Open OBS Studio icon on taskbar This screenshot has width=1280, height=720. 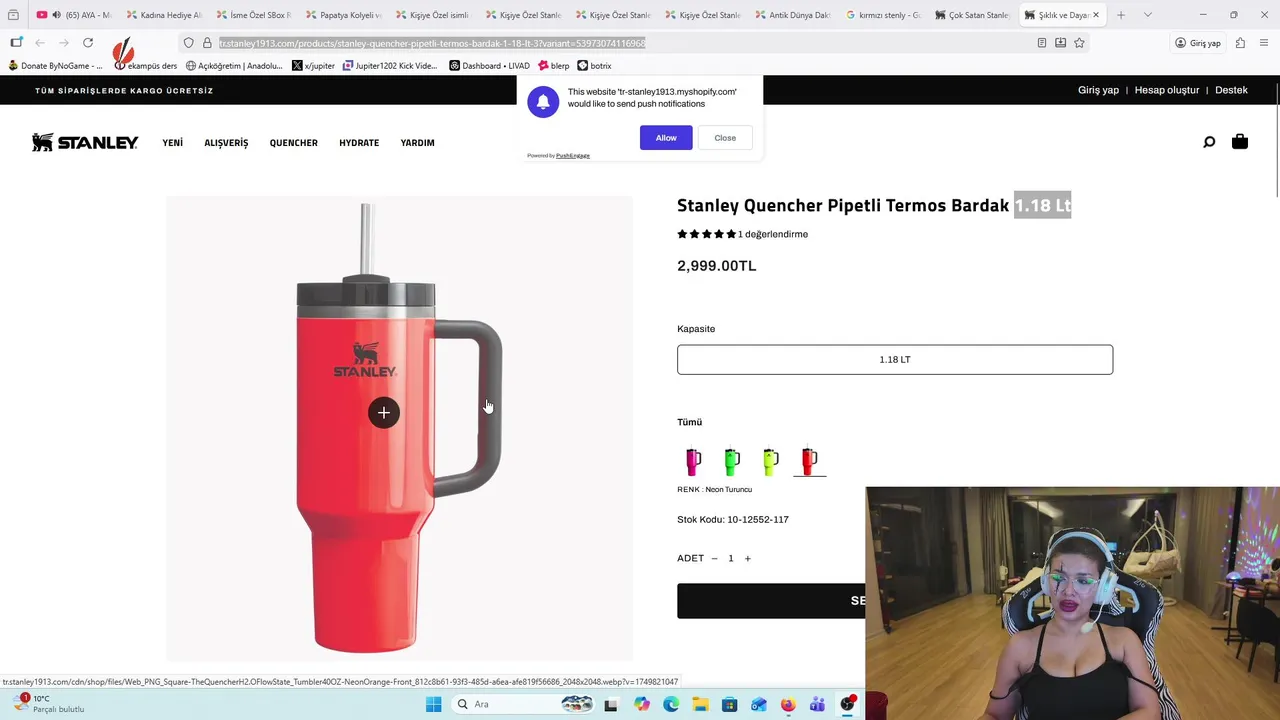(847, 704)
